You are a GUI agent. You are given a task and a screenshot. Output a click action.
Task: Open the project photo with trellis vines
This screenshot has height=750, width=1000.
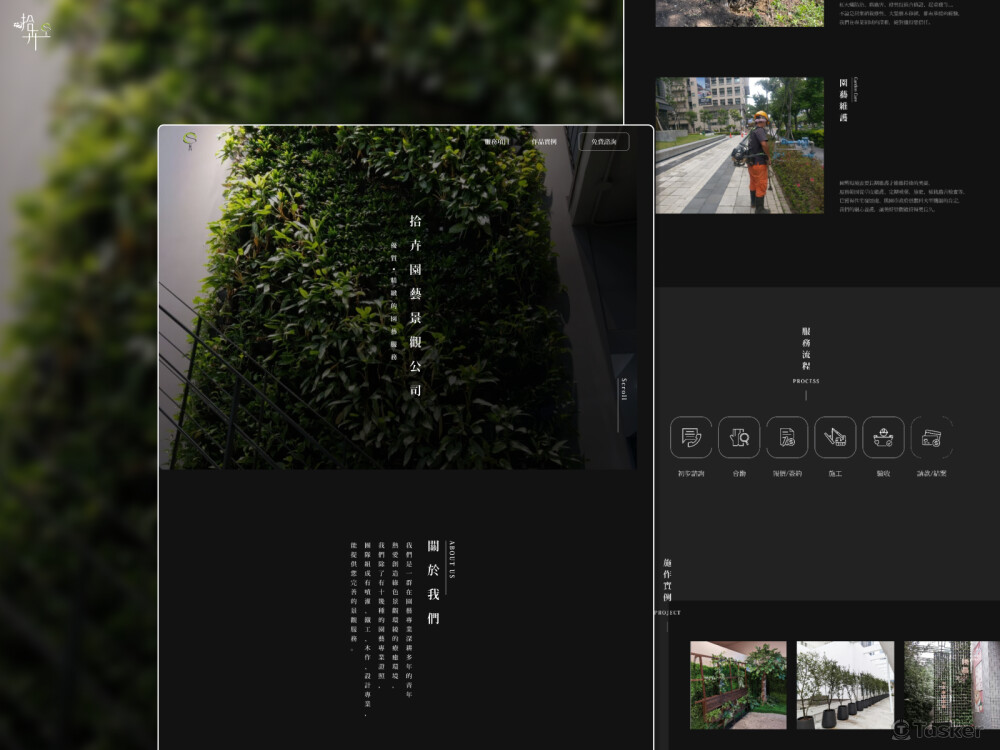tap(739, 685)
